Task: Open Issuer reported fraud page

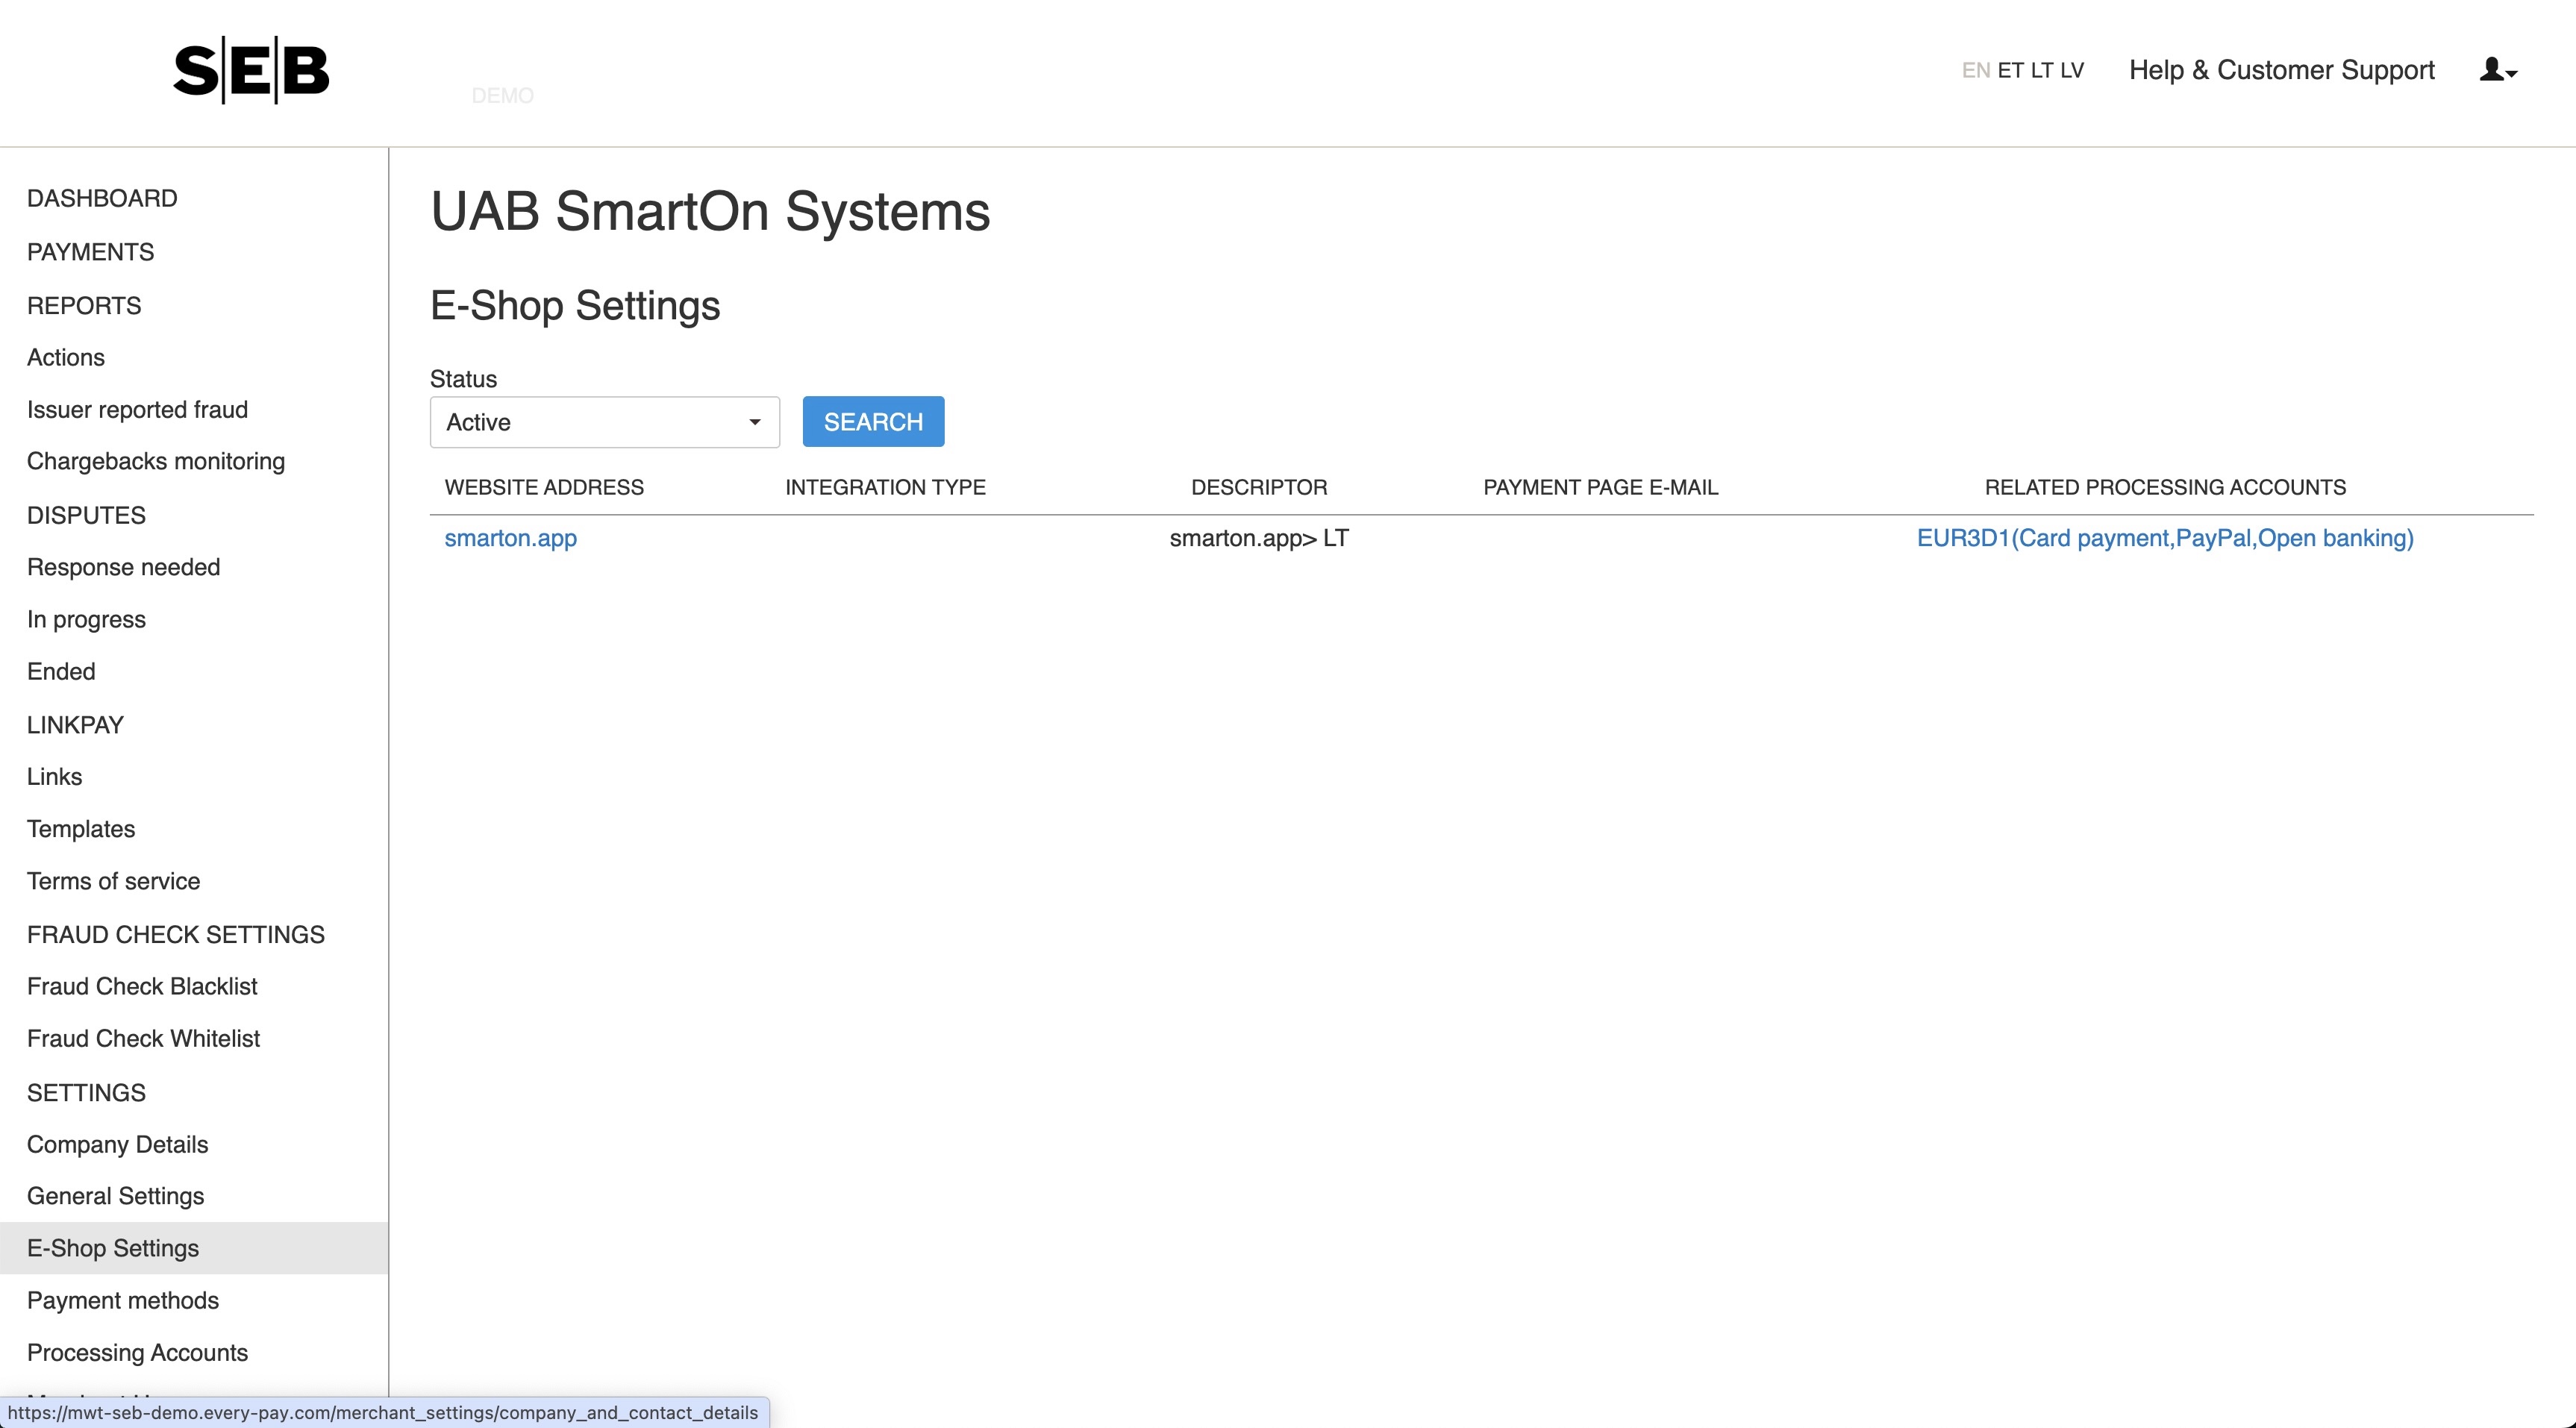Action: tap(137, 410)
